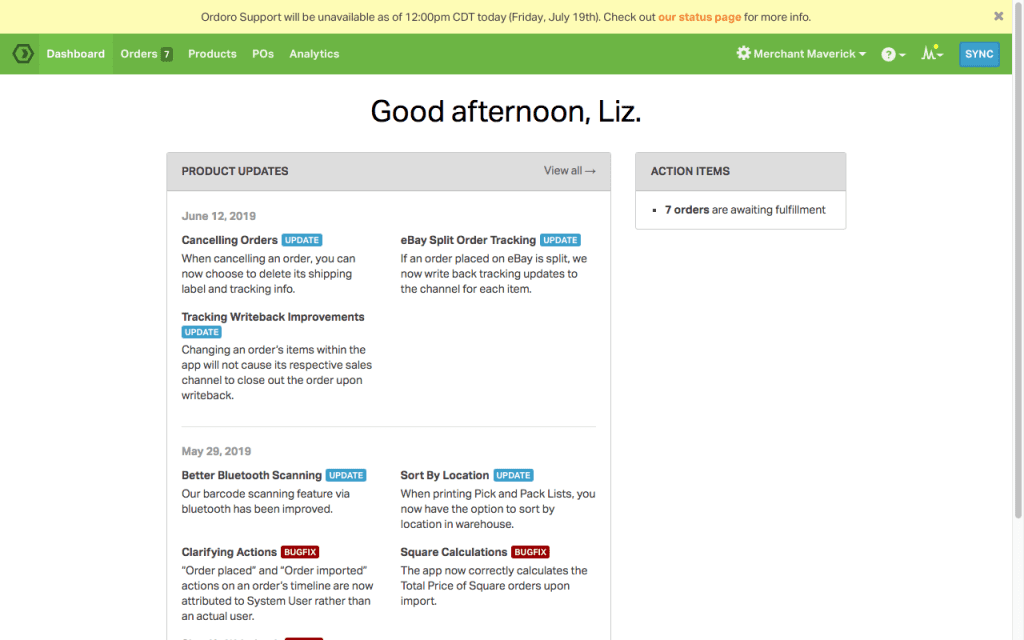Open the activity pulse icon menu
This screenshot has height=640, width=1024.
tap(931, 54)
